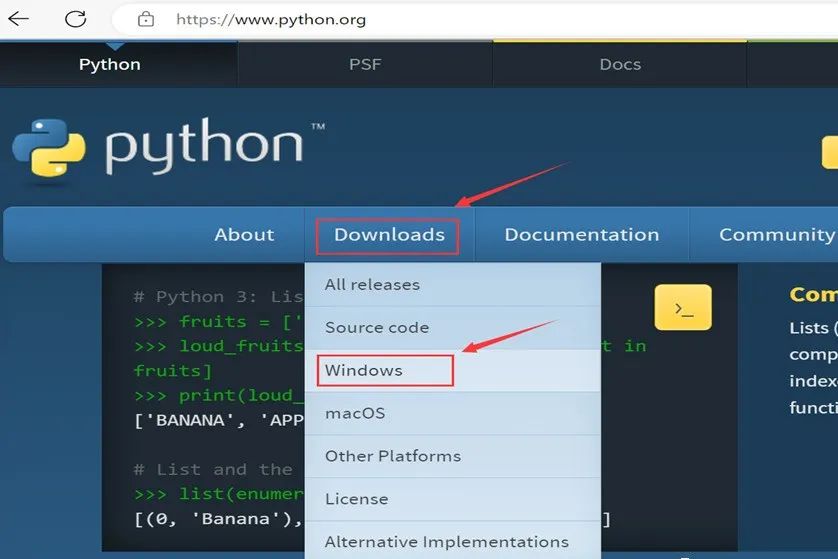Choose All releases from the Downloads menu

[x=453, y=284]
